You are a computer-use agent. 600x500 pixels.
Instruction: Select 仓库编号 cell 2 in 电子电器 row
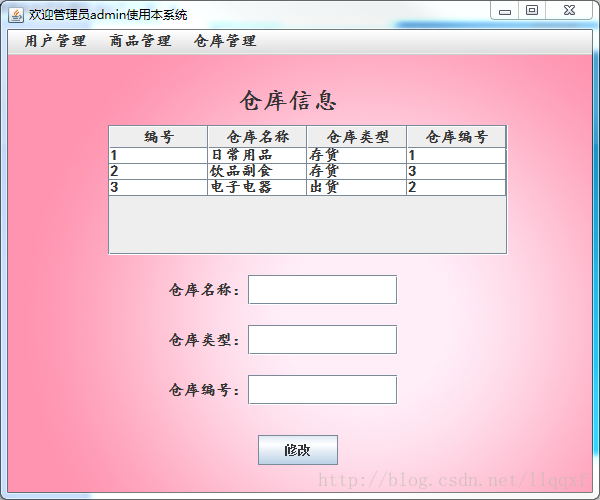(457, 187)
